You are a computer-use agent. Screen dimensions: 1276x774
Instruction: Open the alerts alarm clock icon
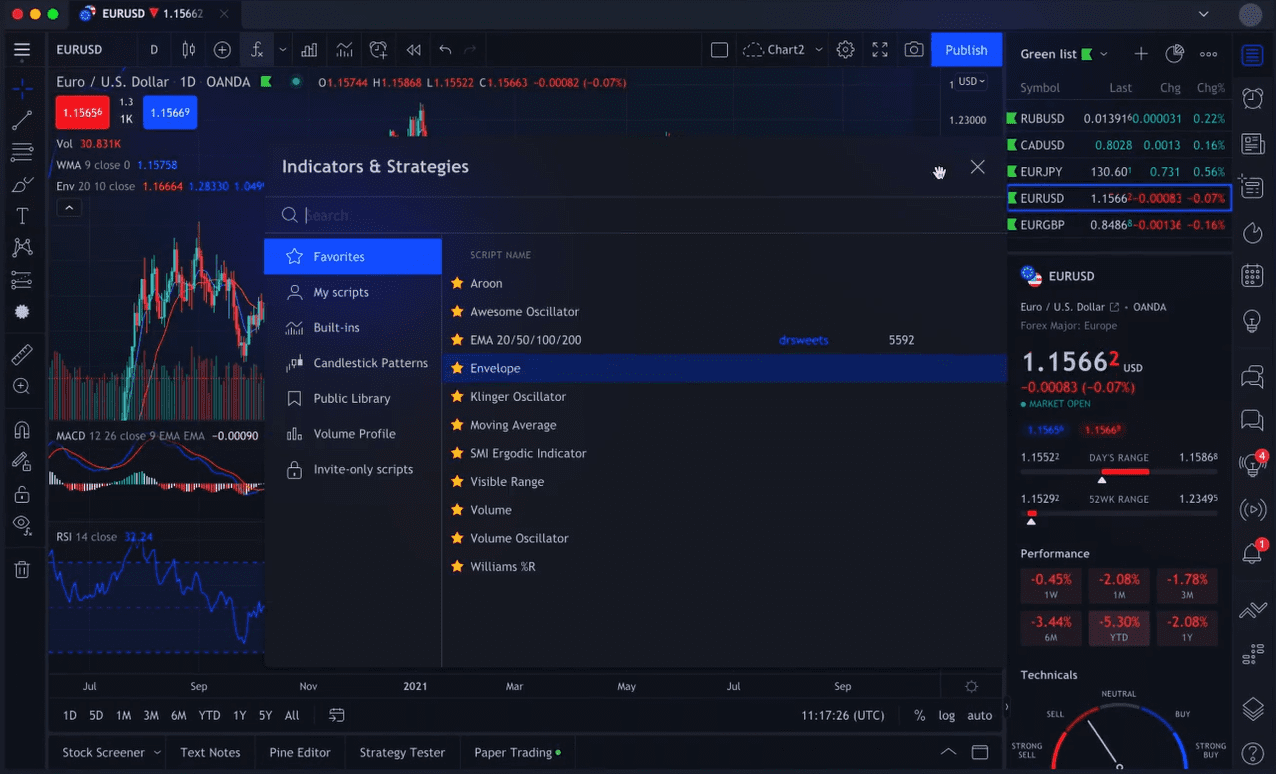[1252, 98]
